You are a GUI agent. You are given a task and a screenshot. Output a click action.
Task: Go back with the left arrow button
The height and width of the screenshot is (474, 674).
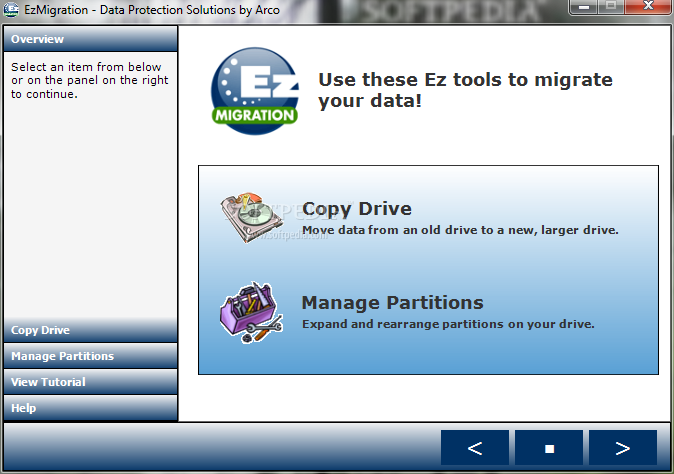(475, 448)
